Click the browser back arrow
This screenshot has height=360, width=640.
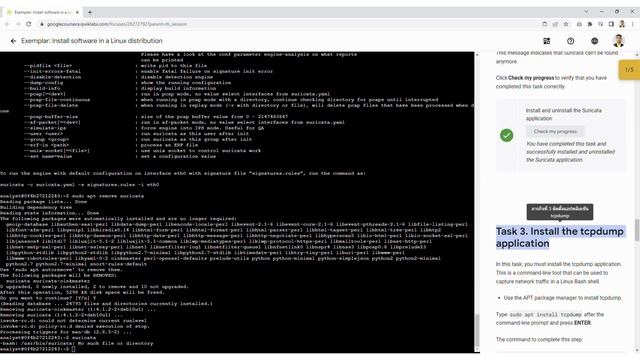pyautogui.click(x=7, y=24)
